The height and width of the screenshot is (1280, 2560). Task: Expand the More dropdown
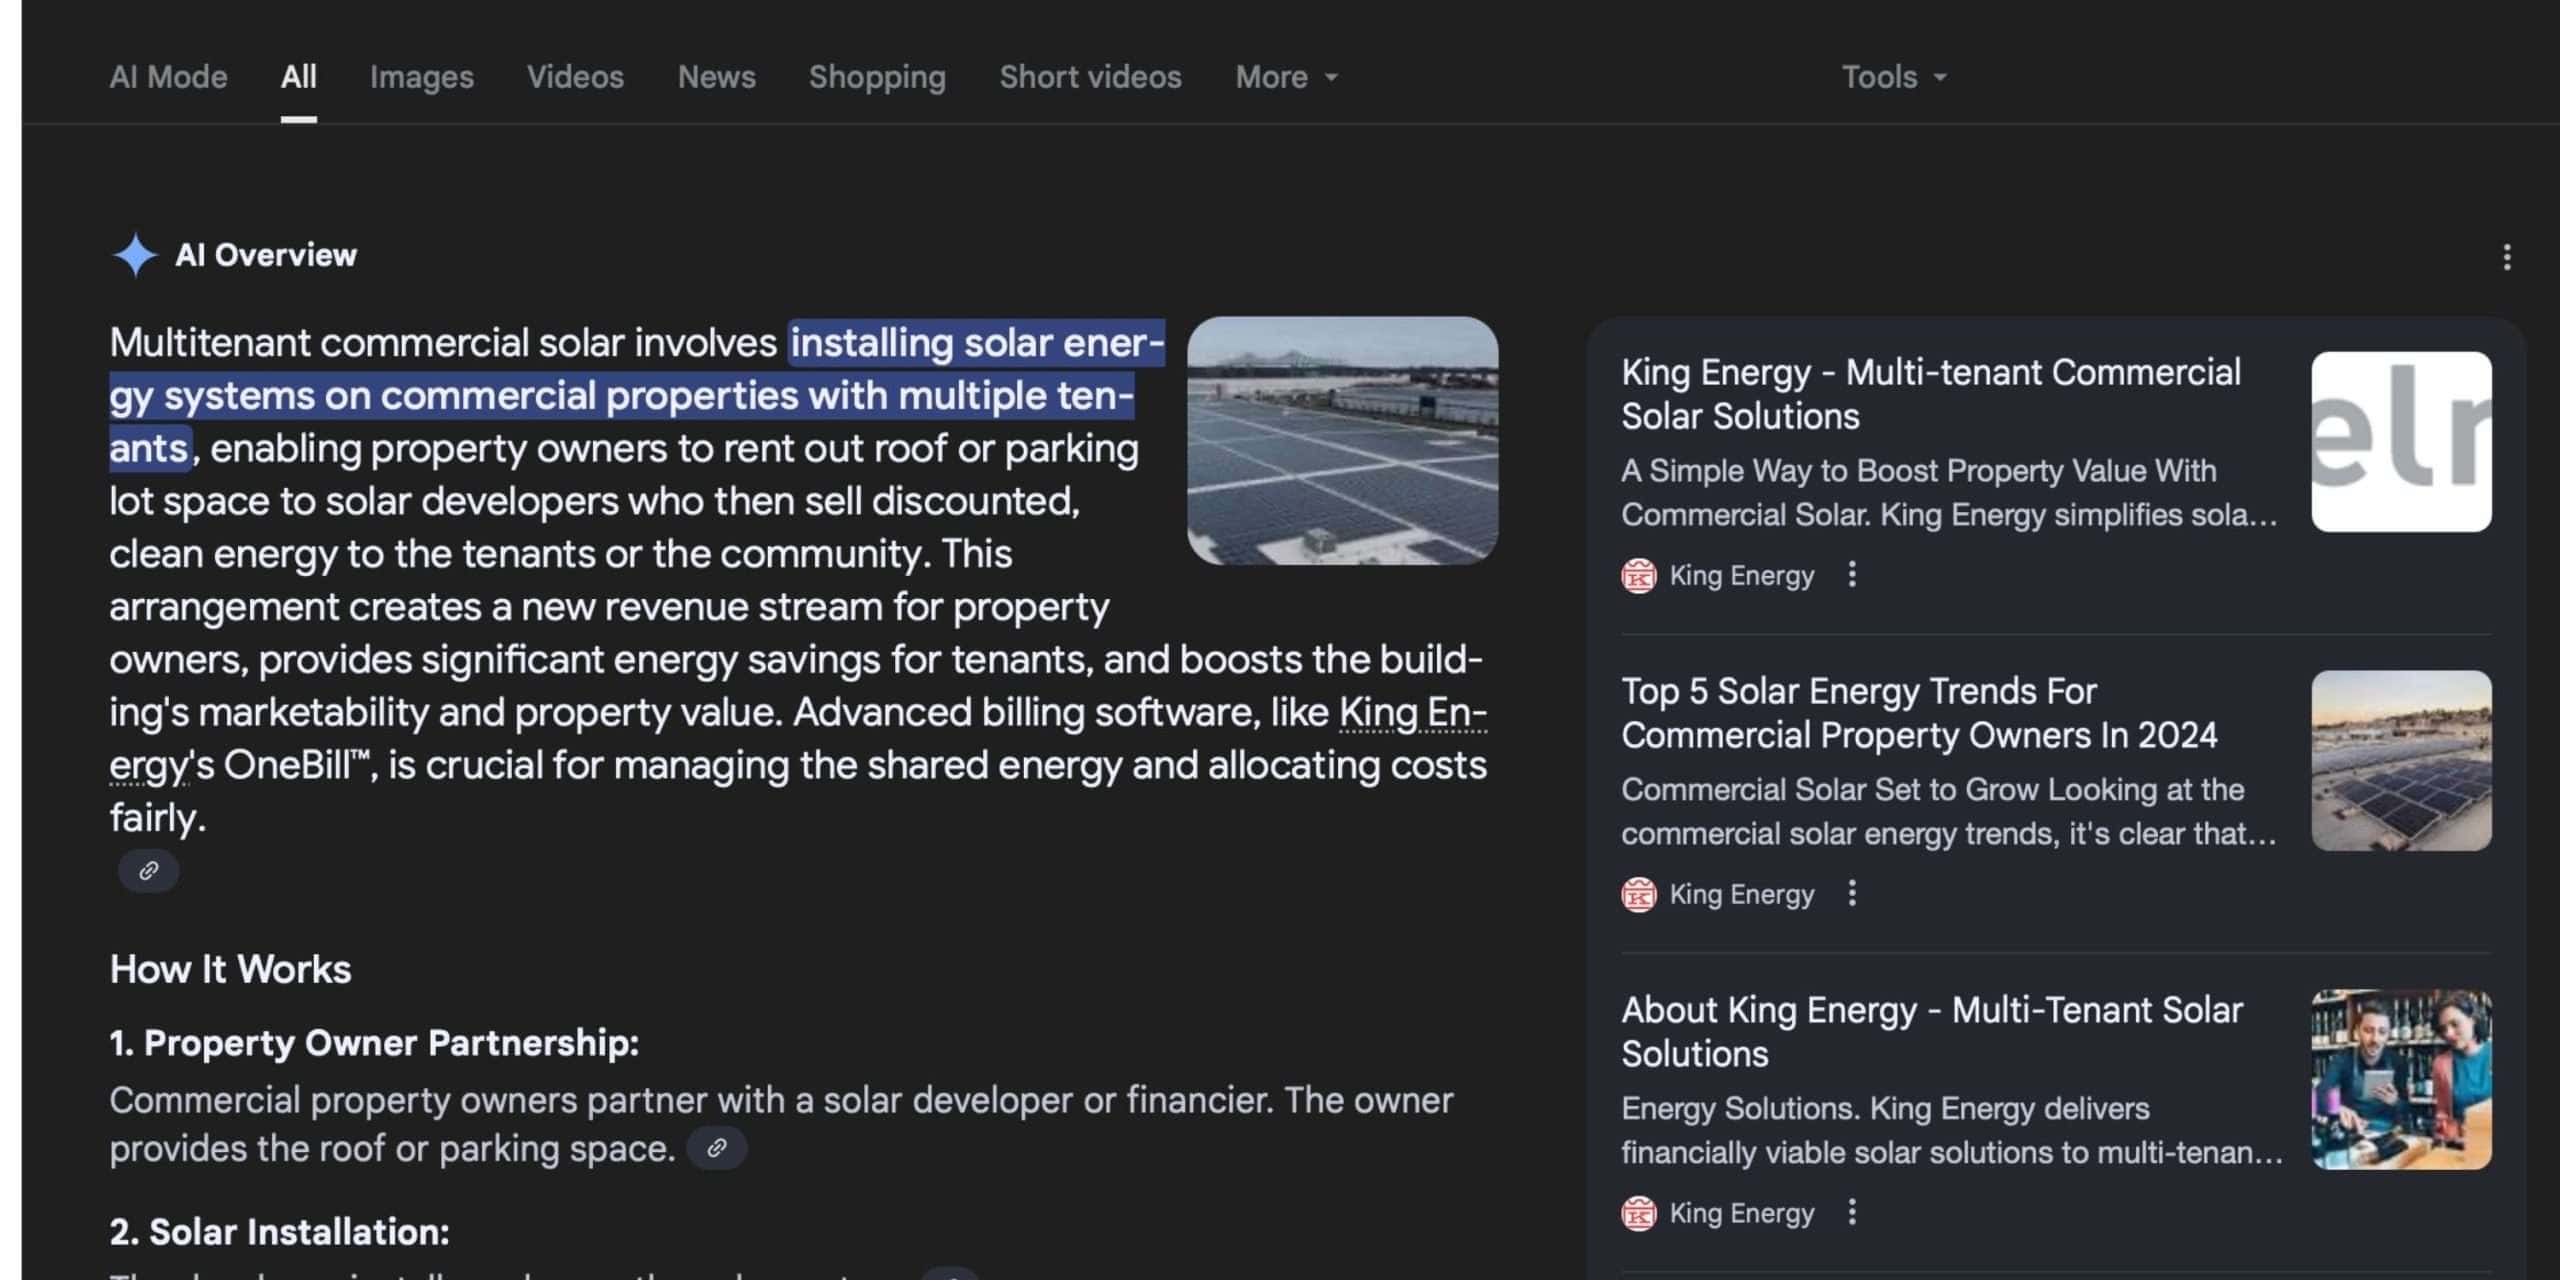1286,77
